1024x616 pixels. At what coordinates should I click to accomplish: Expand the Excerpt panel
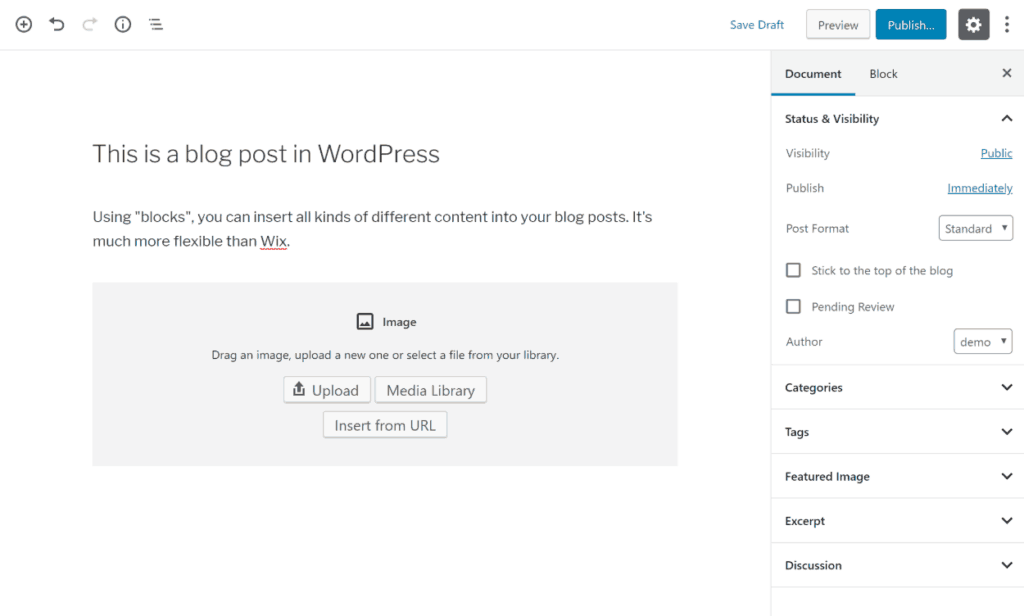[x=898, y=521]
